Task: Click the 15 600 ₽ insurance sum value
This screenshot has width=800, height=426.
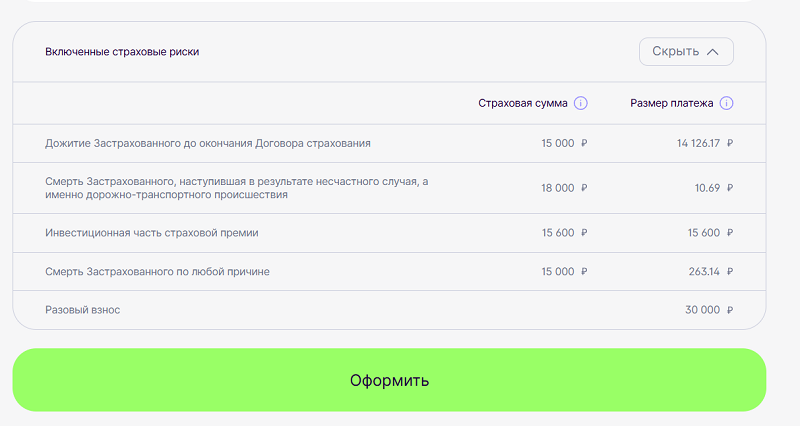Action: tap(564, 233)
